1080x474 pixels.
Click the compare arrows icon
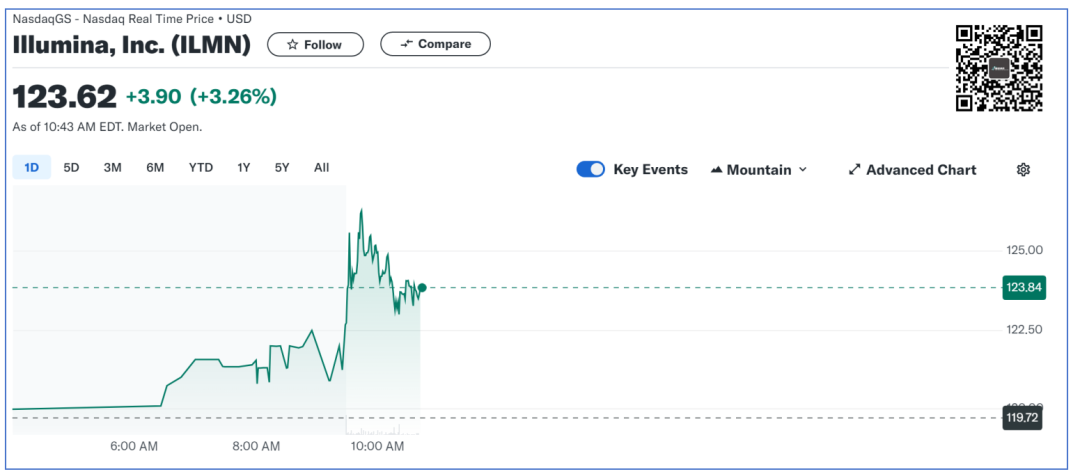(406, 44)
